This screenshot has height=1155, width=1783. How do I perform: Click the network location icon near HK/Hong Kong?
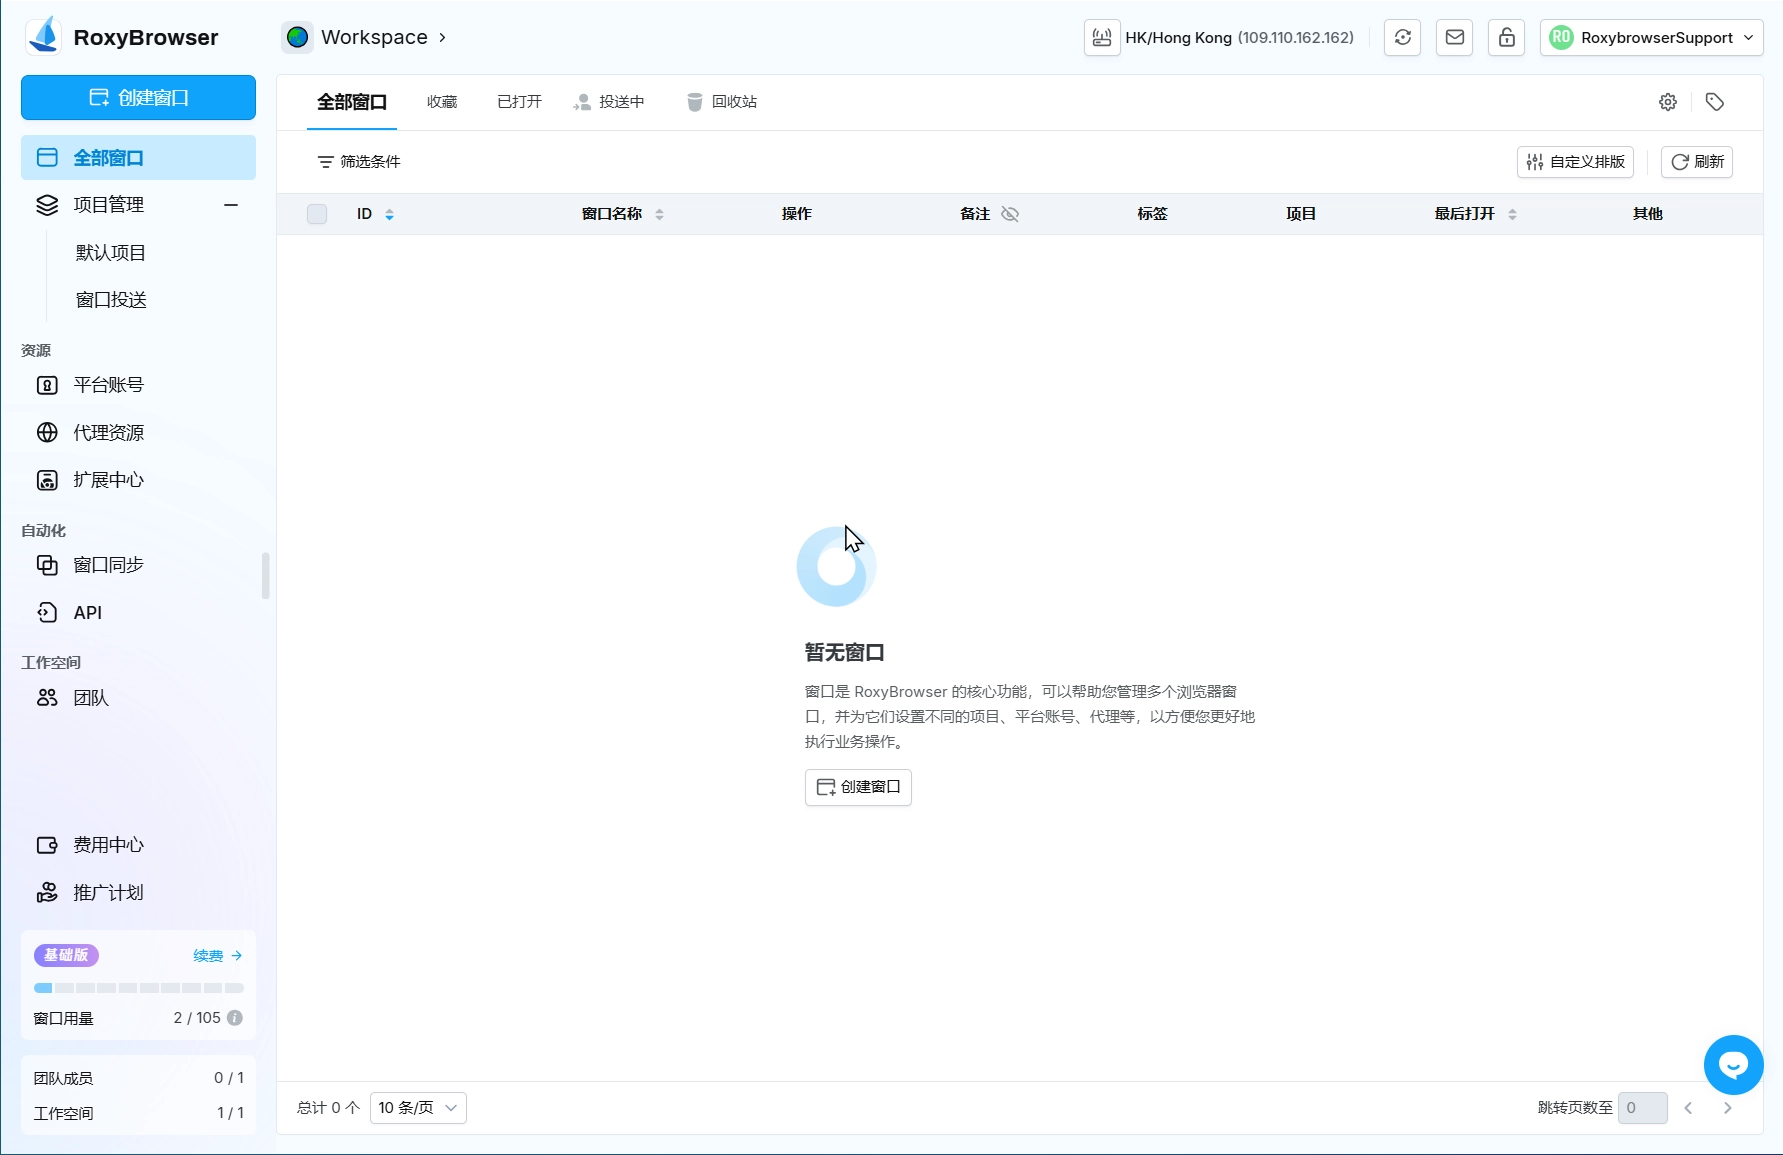(1102, 38)
